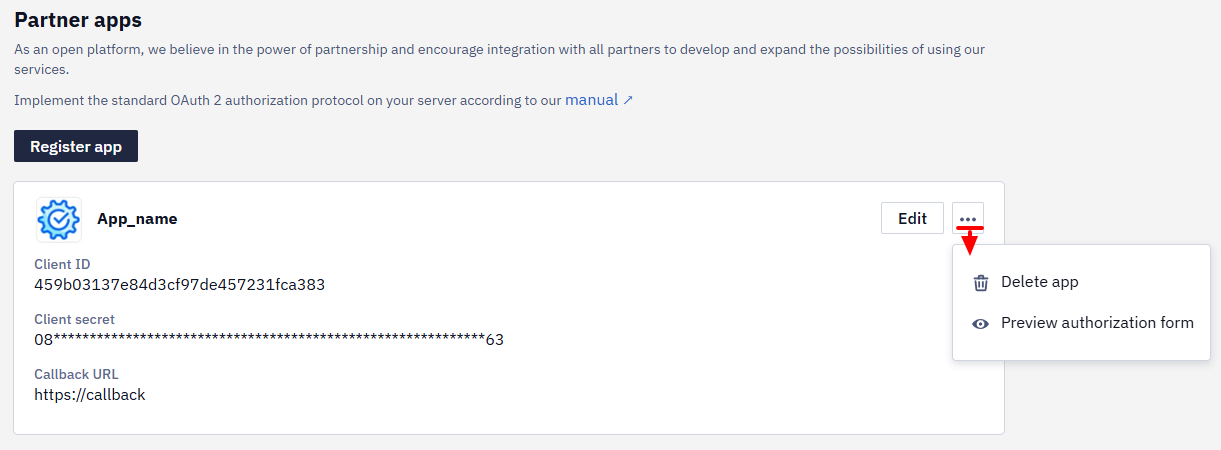The width and height of the screenshot is (1221, 450).
Task: Click the Register app button
Action: [x=76, y=146]
